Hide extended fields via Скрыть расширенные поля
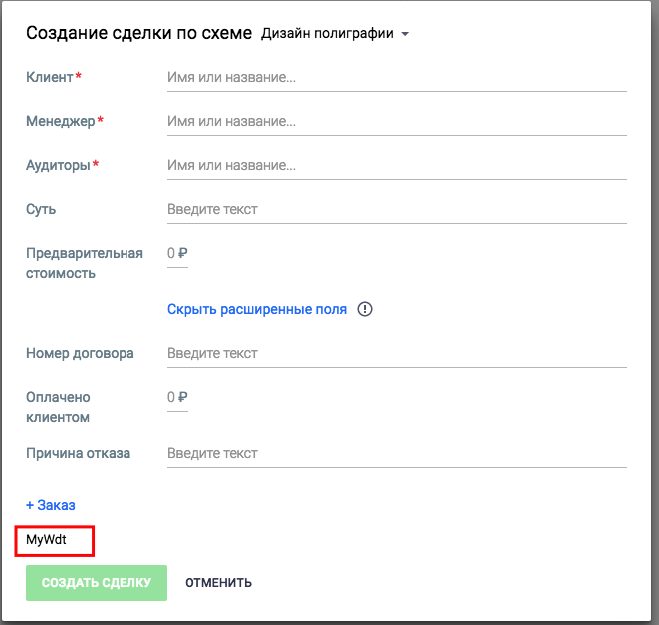This screenshot has height=625, width=659. point(257,309)
